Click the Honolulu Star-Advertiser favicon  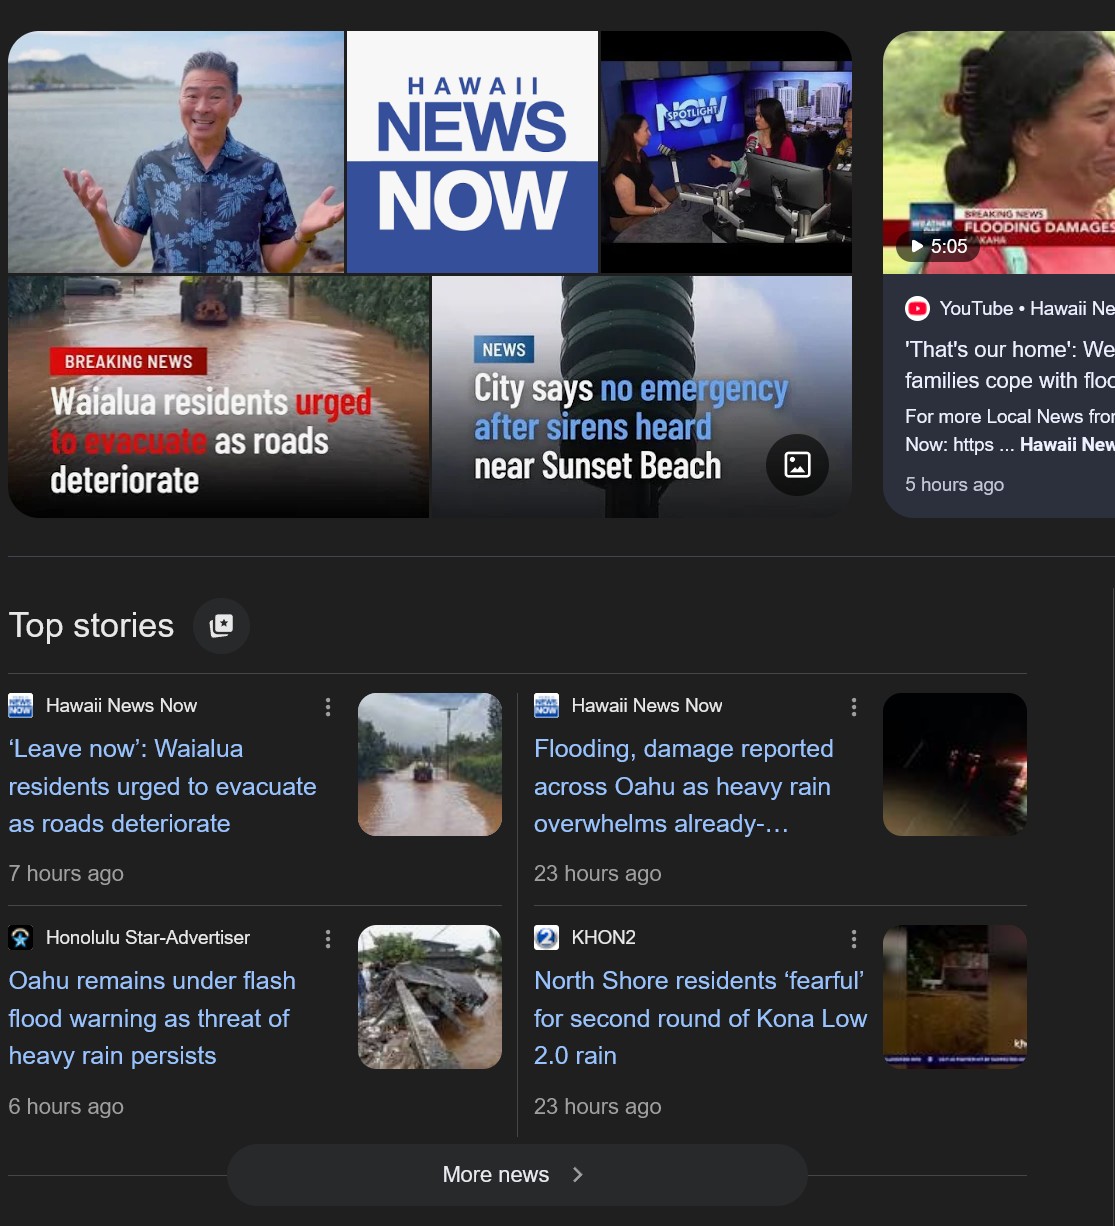pyautogui.click(x=21, y=938)
